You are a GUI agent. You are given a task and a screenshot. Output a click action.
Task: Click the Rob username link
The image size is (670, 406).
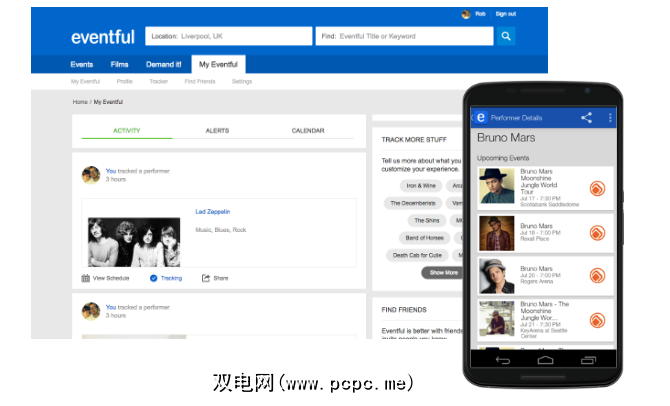coord(480,14)
